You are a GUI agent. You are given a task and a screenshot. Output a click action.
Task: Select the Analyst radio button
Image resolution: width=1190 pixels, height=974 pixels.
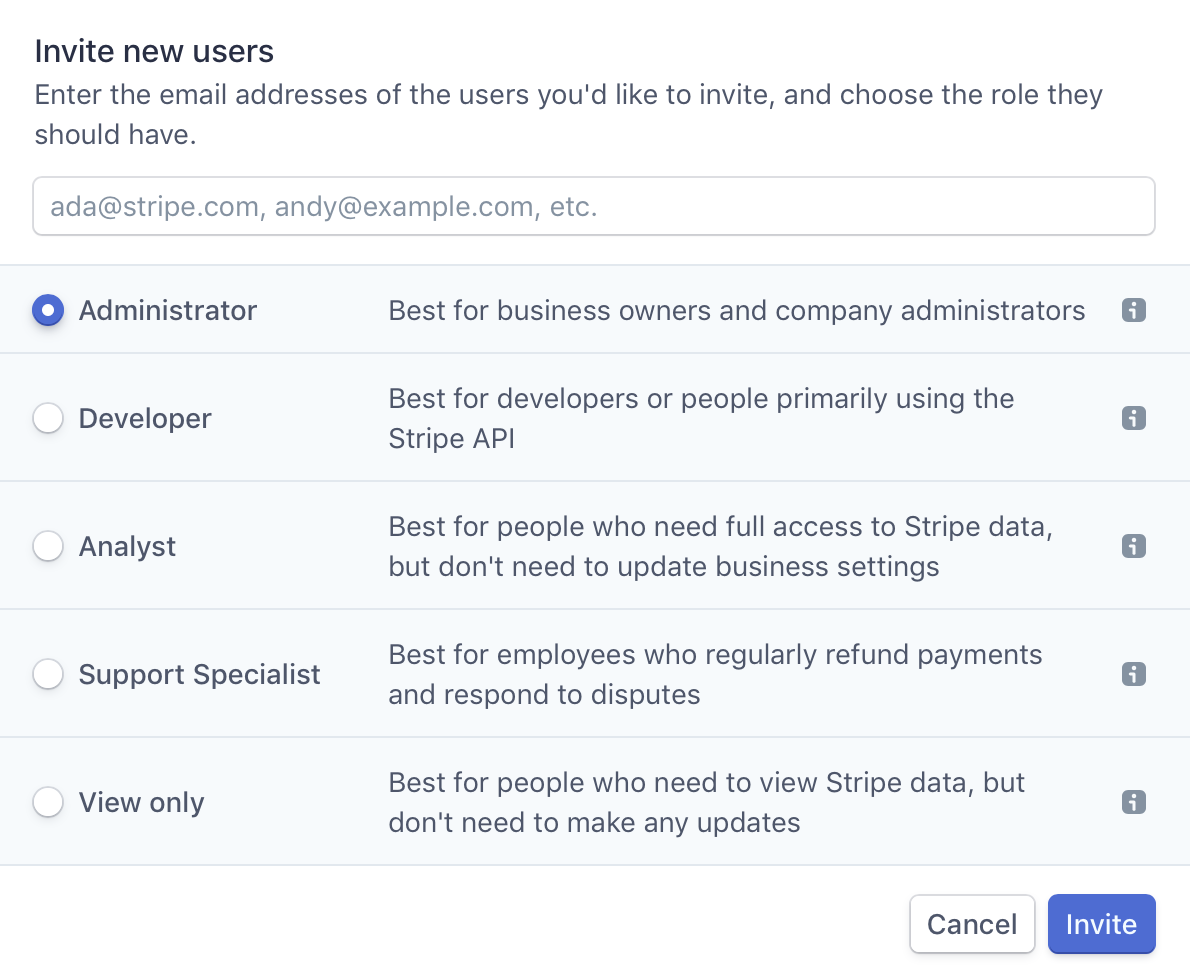coord(48,546)
